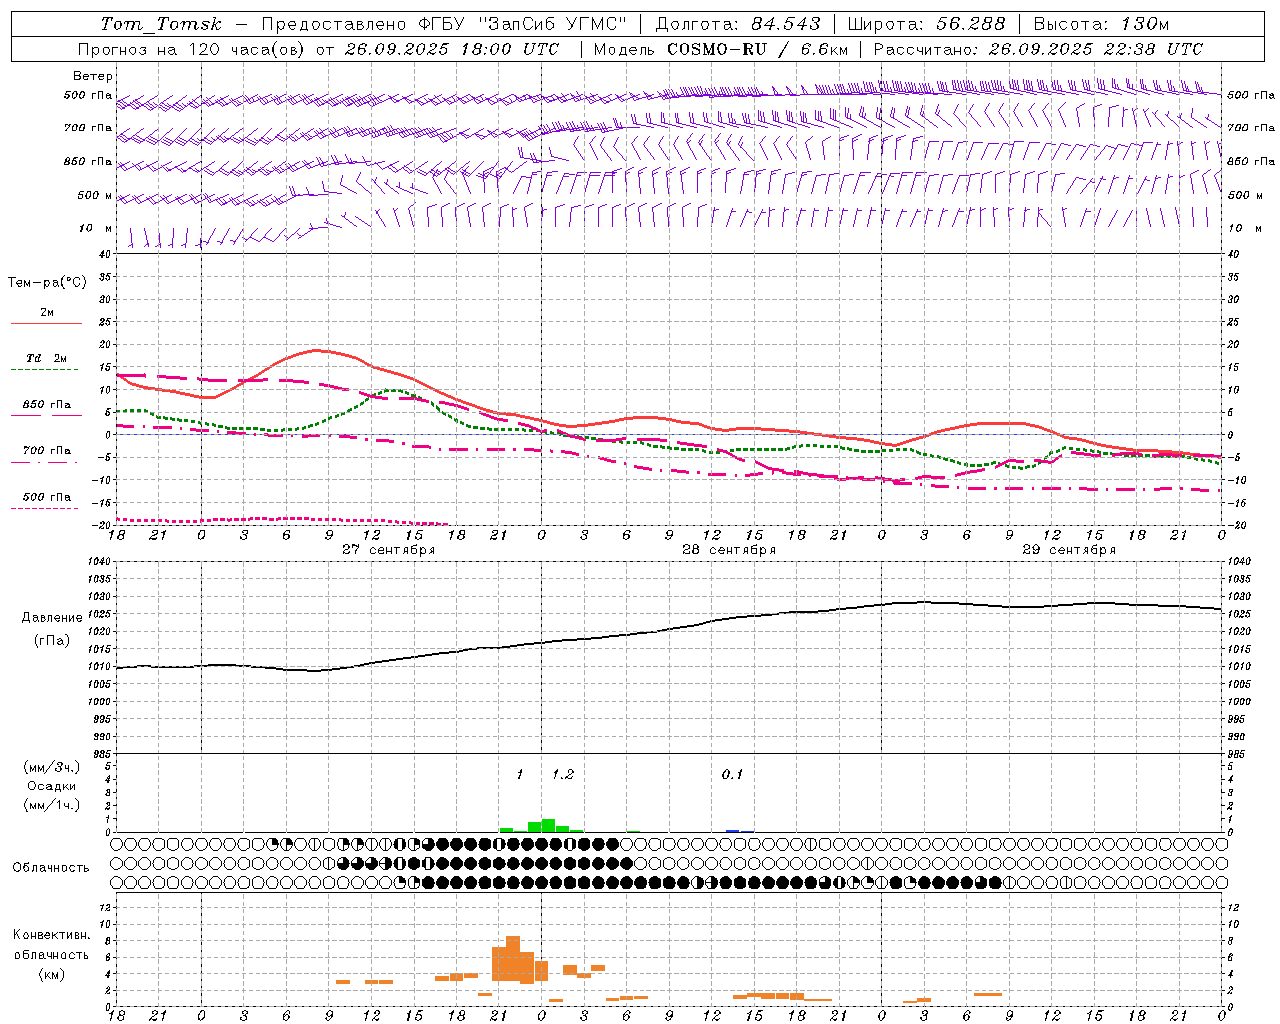The width and height of the screenshot is (1280, 1024).
Task: Select the "Широта: 56.288" header value
Action: pyautogui.click(x=927, y=24)
